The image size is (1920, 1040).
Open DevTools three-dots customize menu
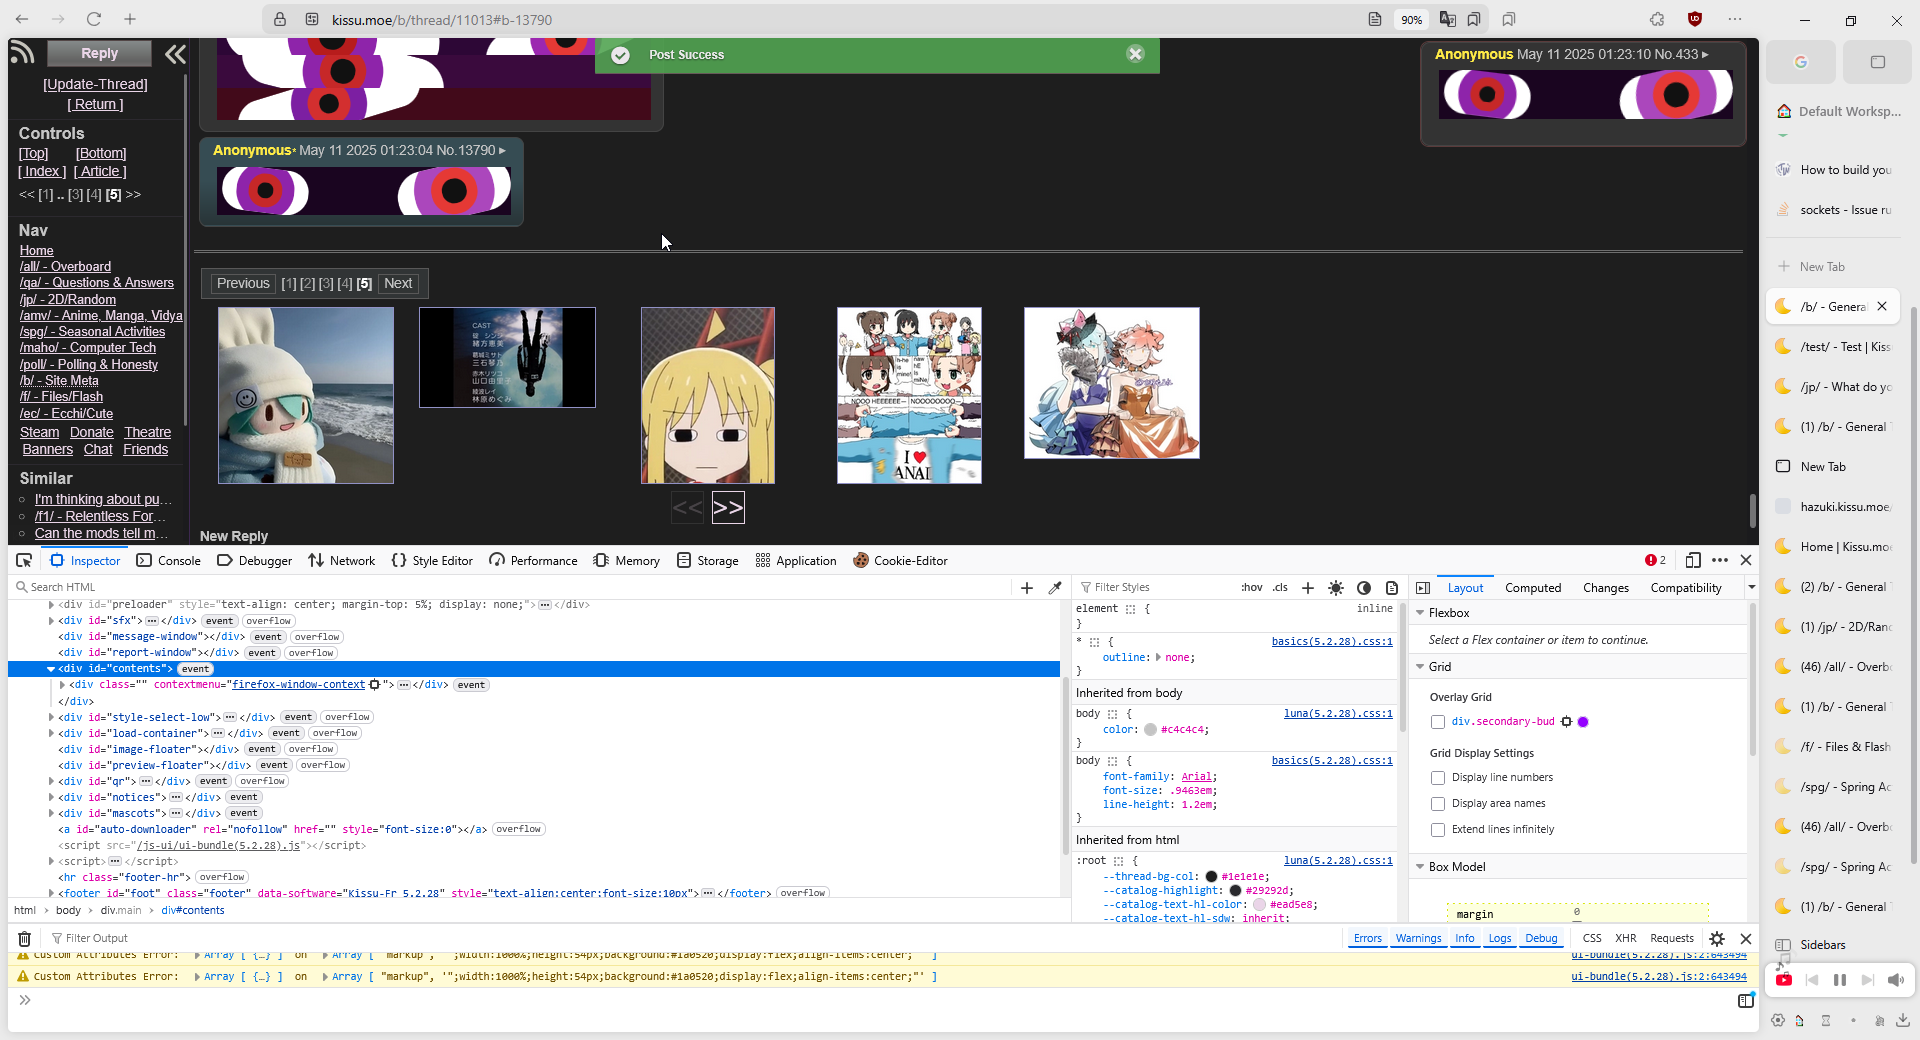(x=1720, y=560)
